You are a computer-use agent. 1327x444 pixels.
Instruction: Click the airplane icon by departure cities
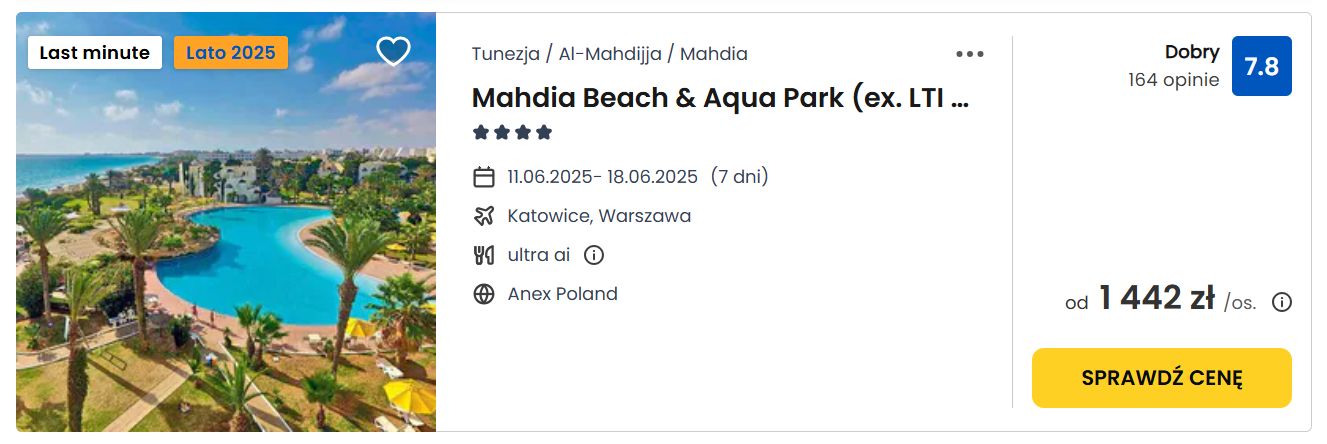coord(484,216)
